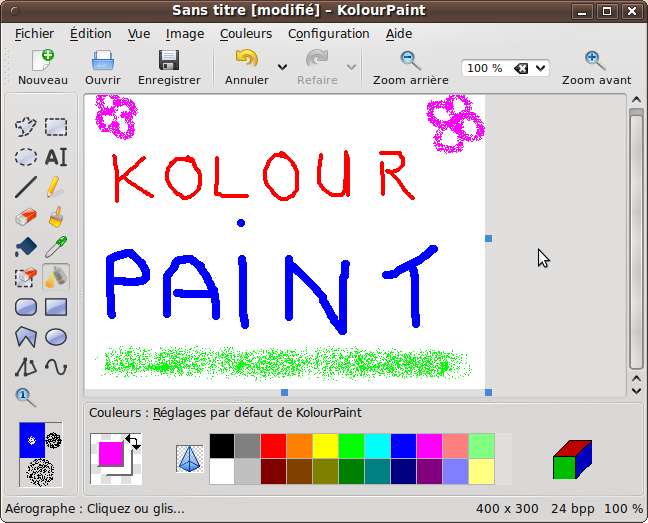Select the Color Picker eyedropper tool

point(56,246)
